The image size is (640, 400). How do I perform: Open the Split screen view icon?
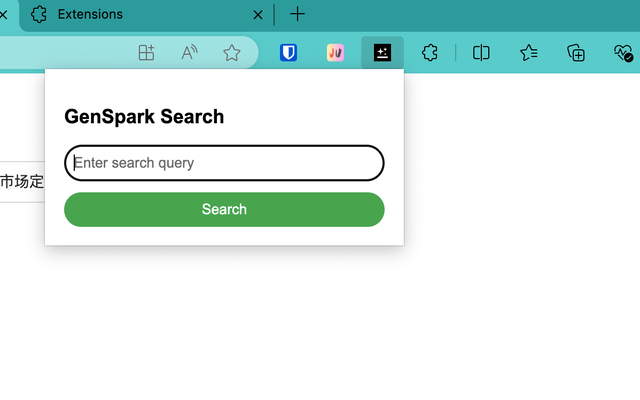[x=481, y=53]
